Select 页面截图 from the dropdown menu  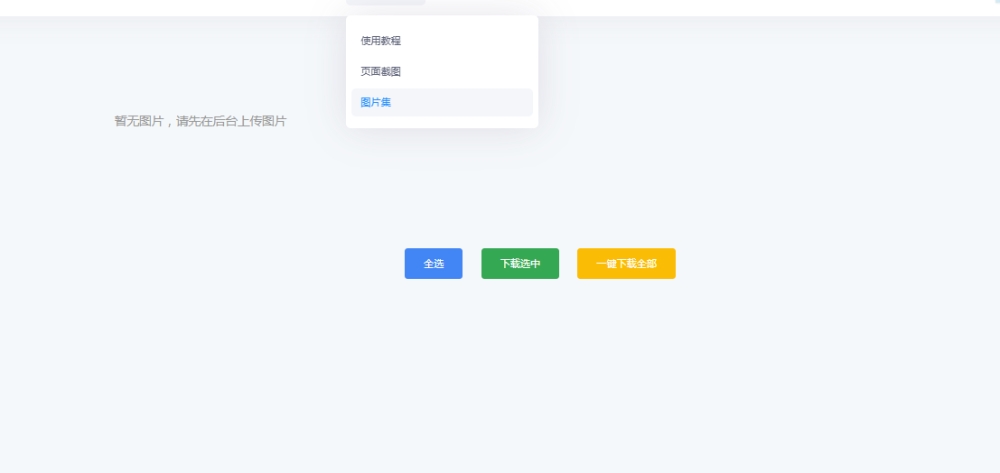(381, 72)
